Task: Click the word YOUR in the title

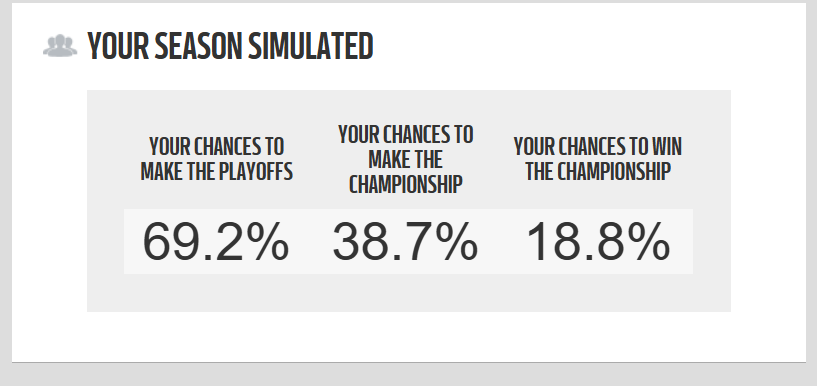Action: pos(118,46)
